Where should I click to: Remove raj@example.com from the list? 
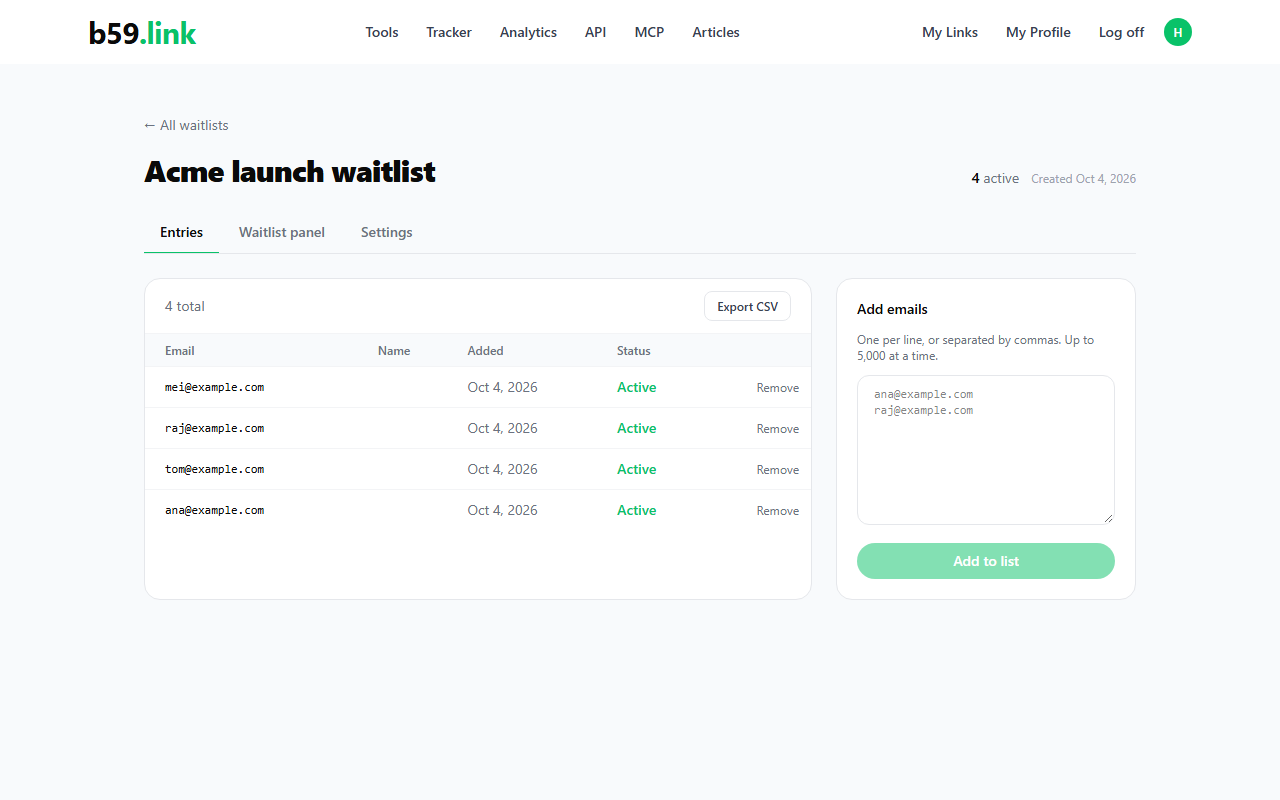point(778,429)
